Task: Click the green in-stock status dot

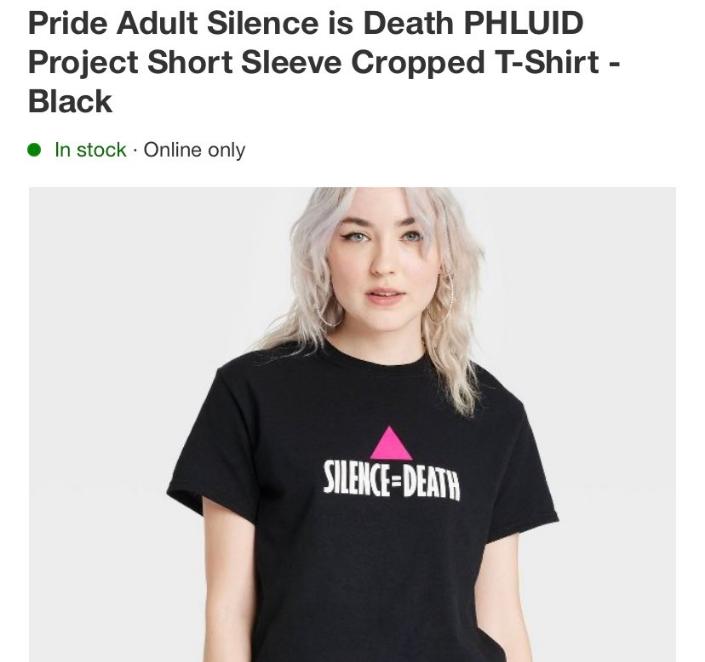Action: pyautogui.click(x=34, y=150)
